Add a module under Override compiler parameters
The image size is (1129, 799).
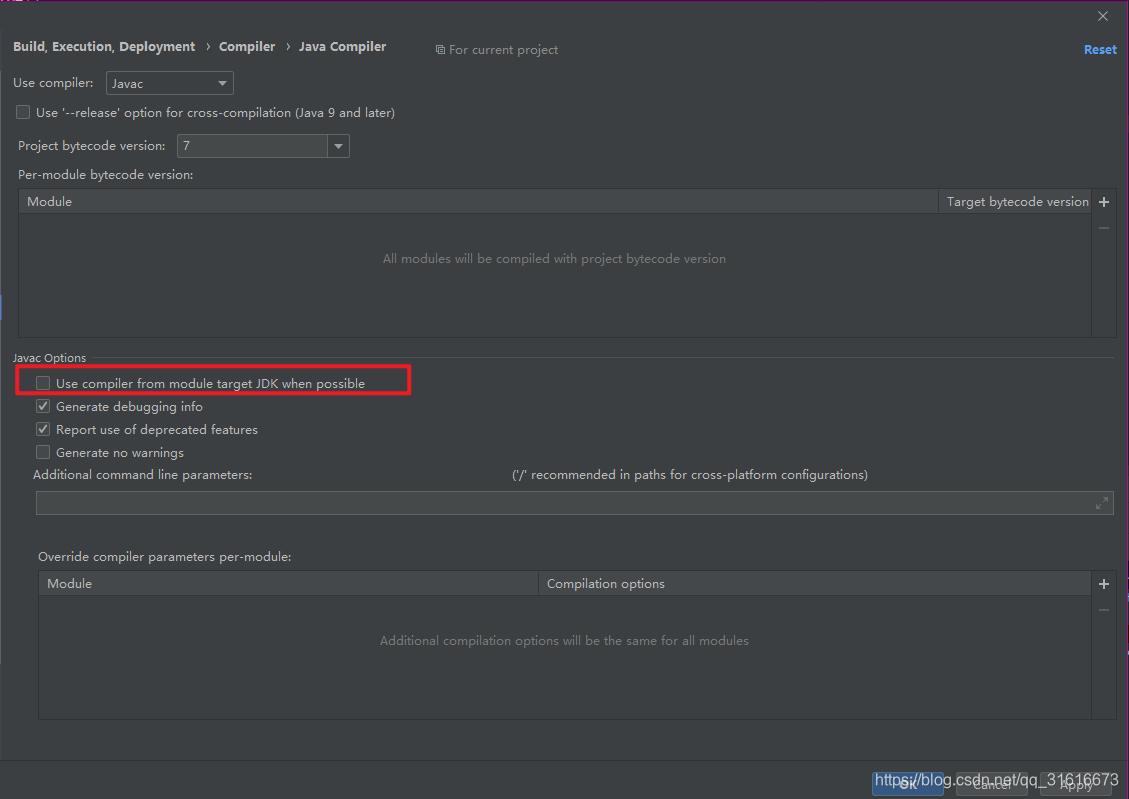(x=1103, y=583)
